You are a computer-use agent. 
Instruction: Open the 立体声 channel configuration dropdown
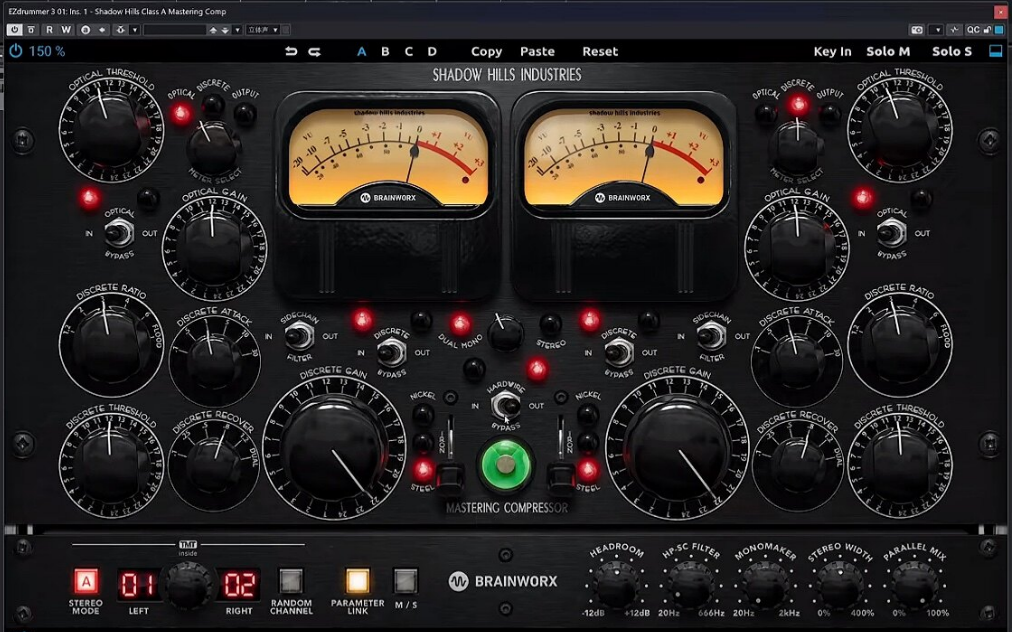(263, 30)
